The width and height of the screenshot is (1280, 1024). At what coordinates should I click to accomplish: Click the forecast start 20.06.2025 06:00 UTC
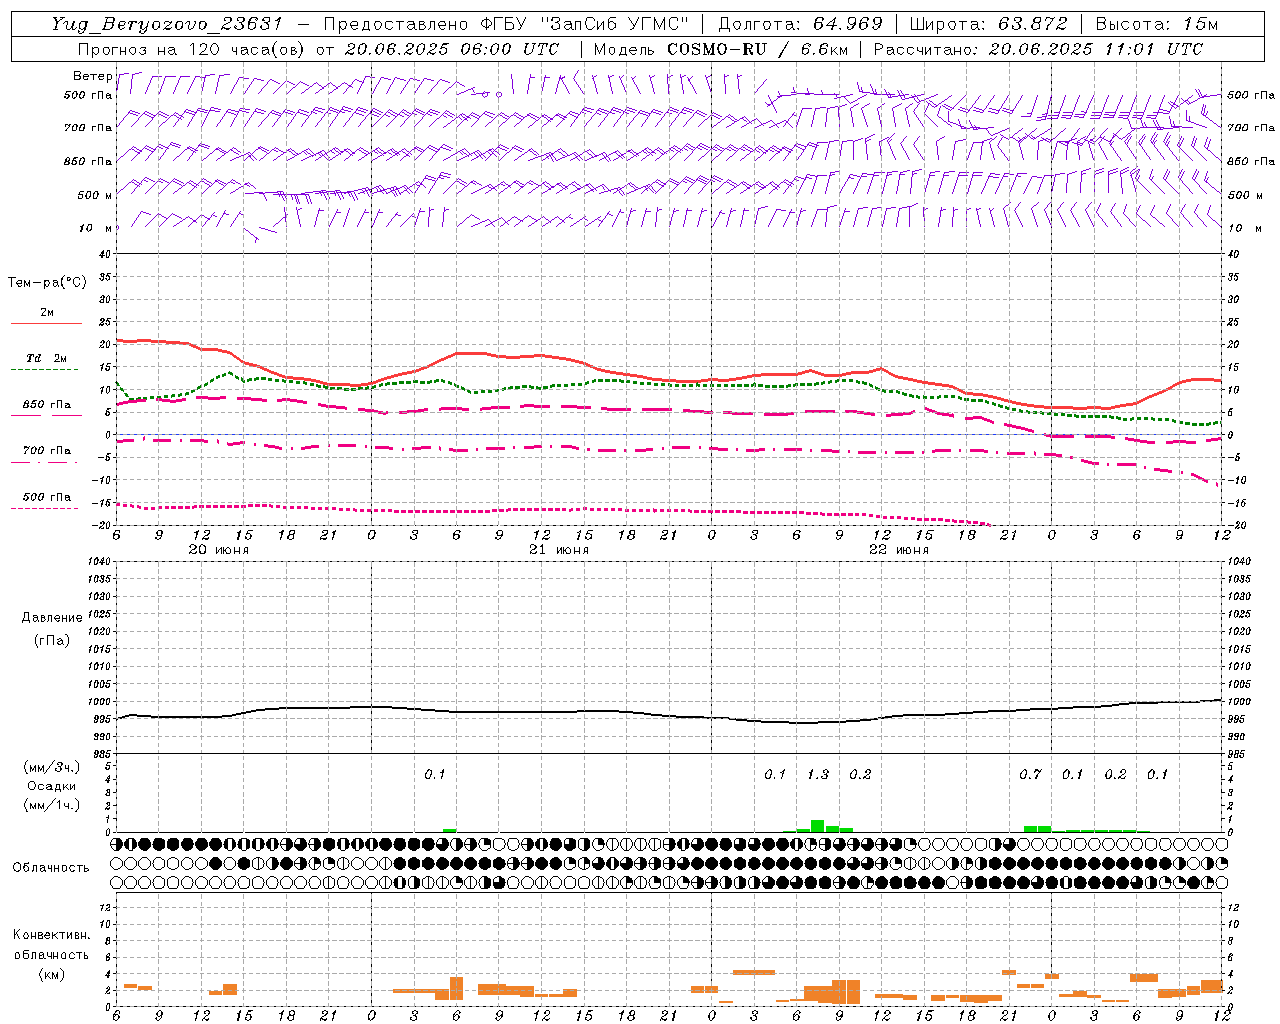(452, 49)
